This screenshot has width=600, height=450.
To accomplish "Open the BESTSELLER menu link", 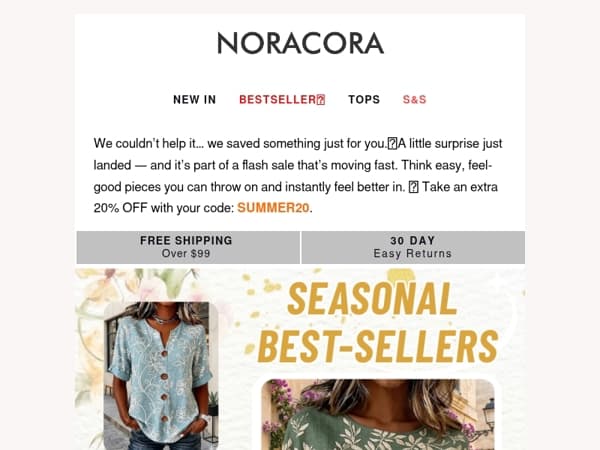I will 282,99.
